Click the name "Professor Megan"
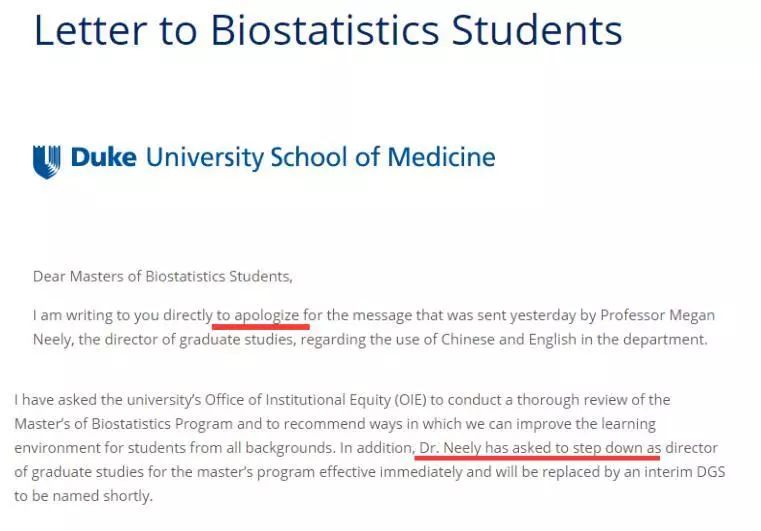 [658, 315]
